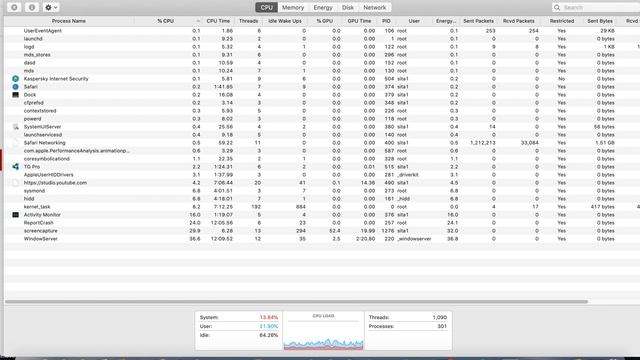Select the launchd process row
640x360 pixels.
coord(322,39)
